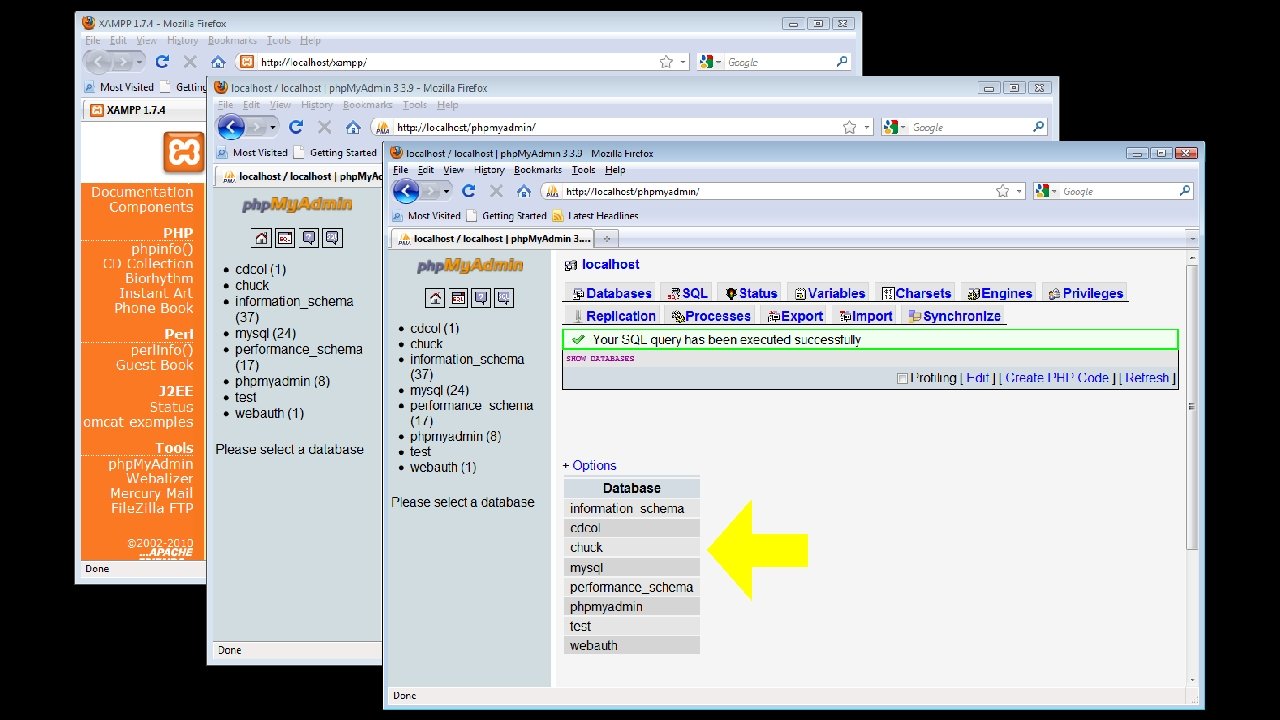Open URL history dropdown in front window

(1019, 191)
